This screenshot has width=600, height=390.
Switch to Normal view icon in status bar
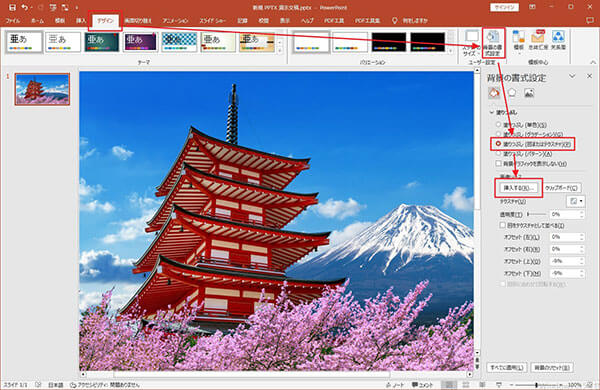click(x=449, y=385)
